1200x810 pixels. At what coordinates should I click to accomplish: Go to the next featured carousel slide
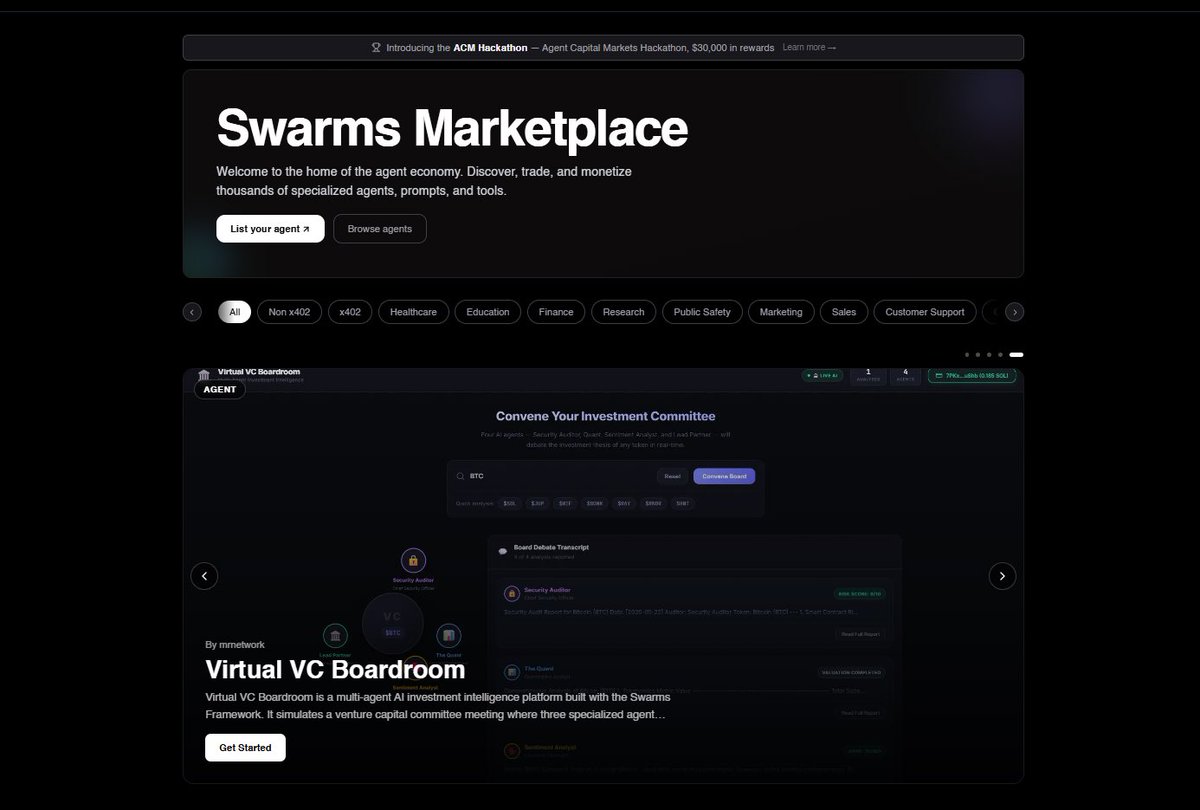pyautogui.click(x=1002, y=576)
